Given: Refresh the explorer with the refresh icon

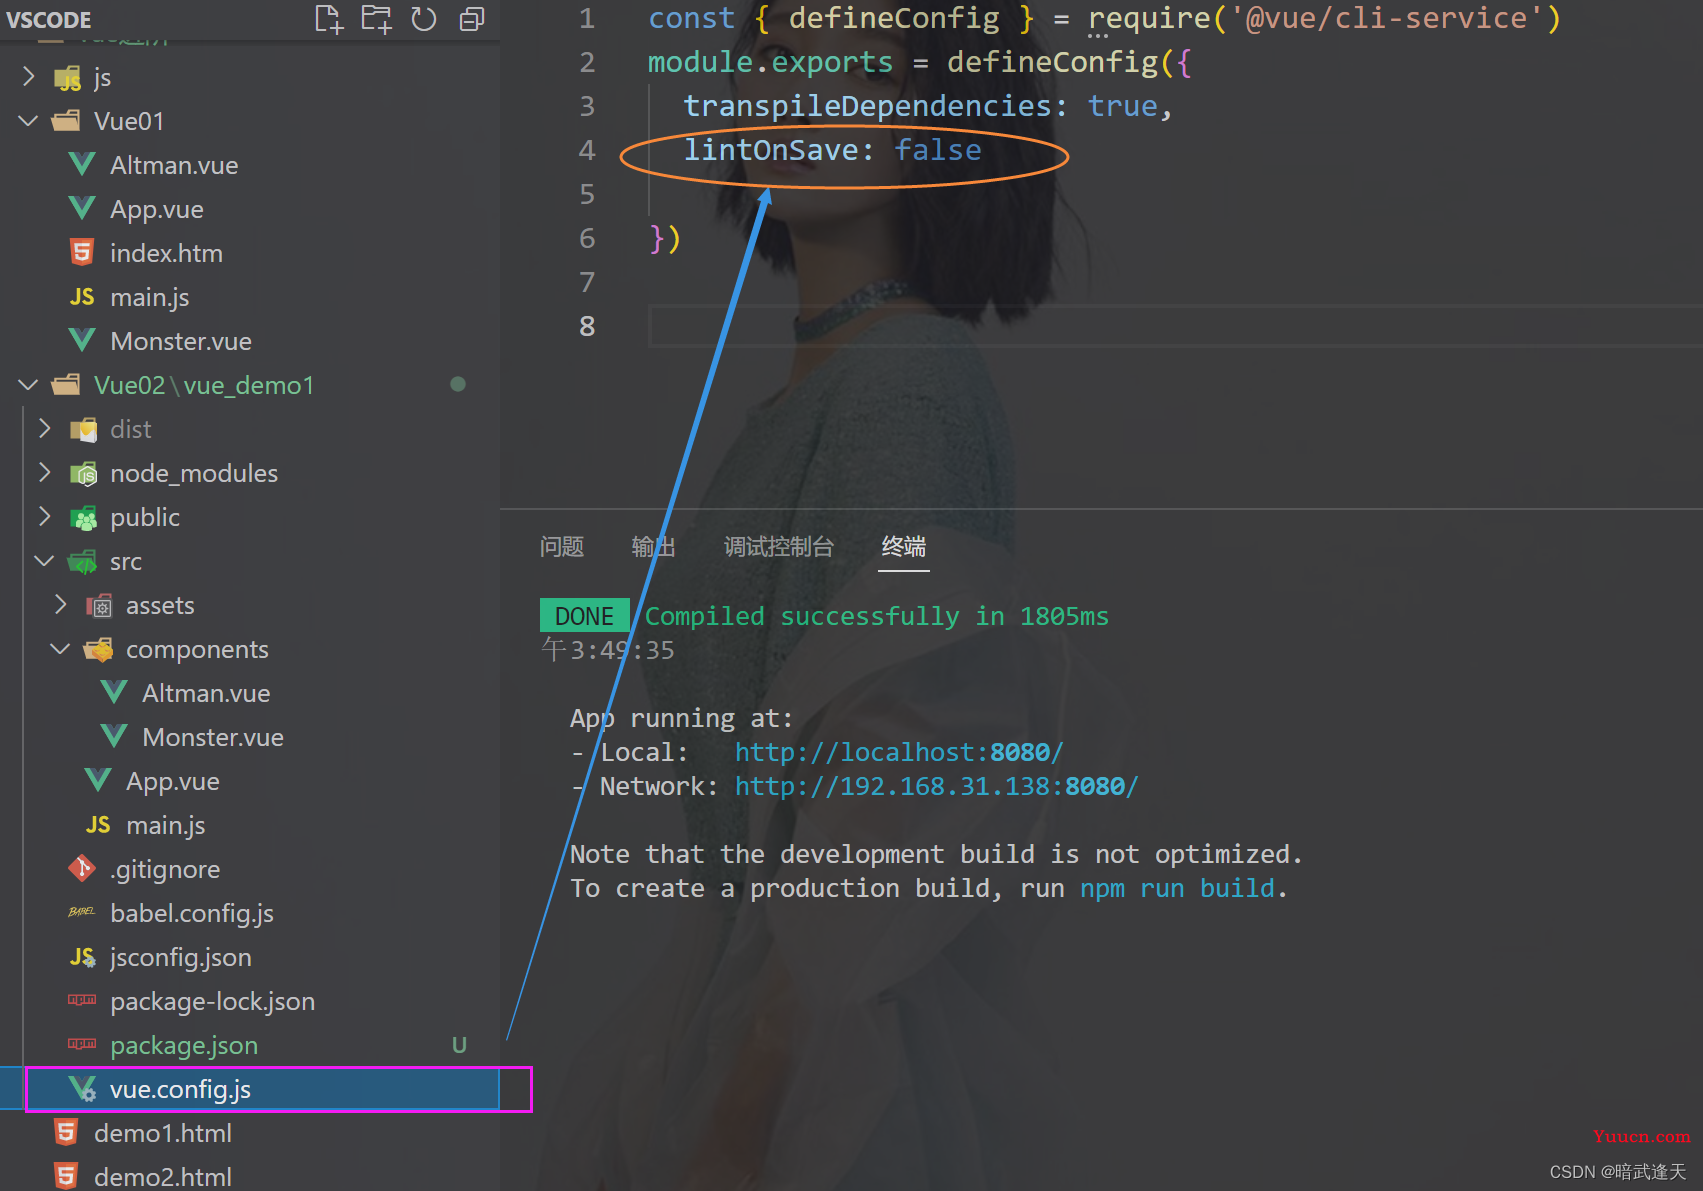Looking at the screenshot, I should click(424, 19).
